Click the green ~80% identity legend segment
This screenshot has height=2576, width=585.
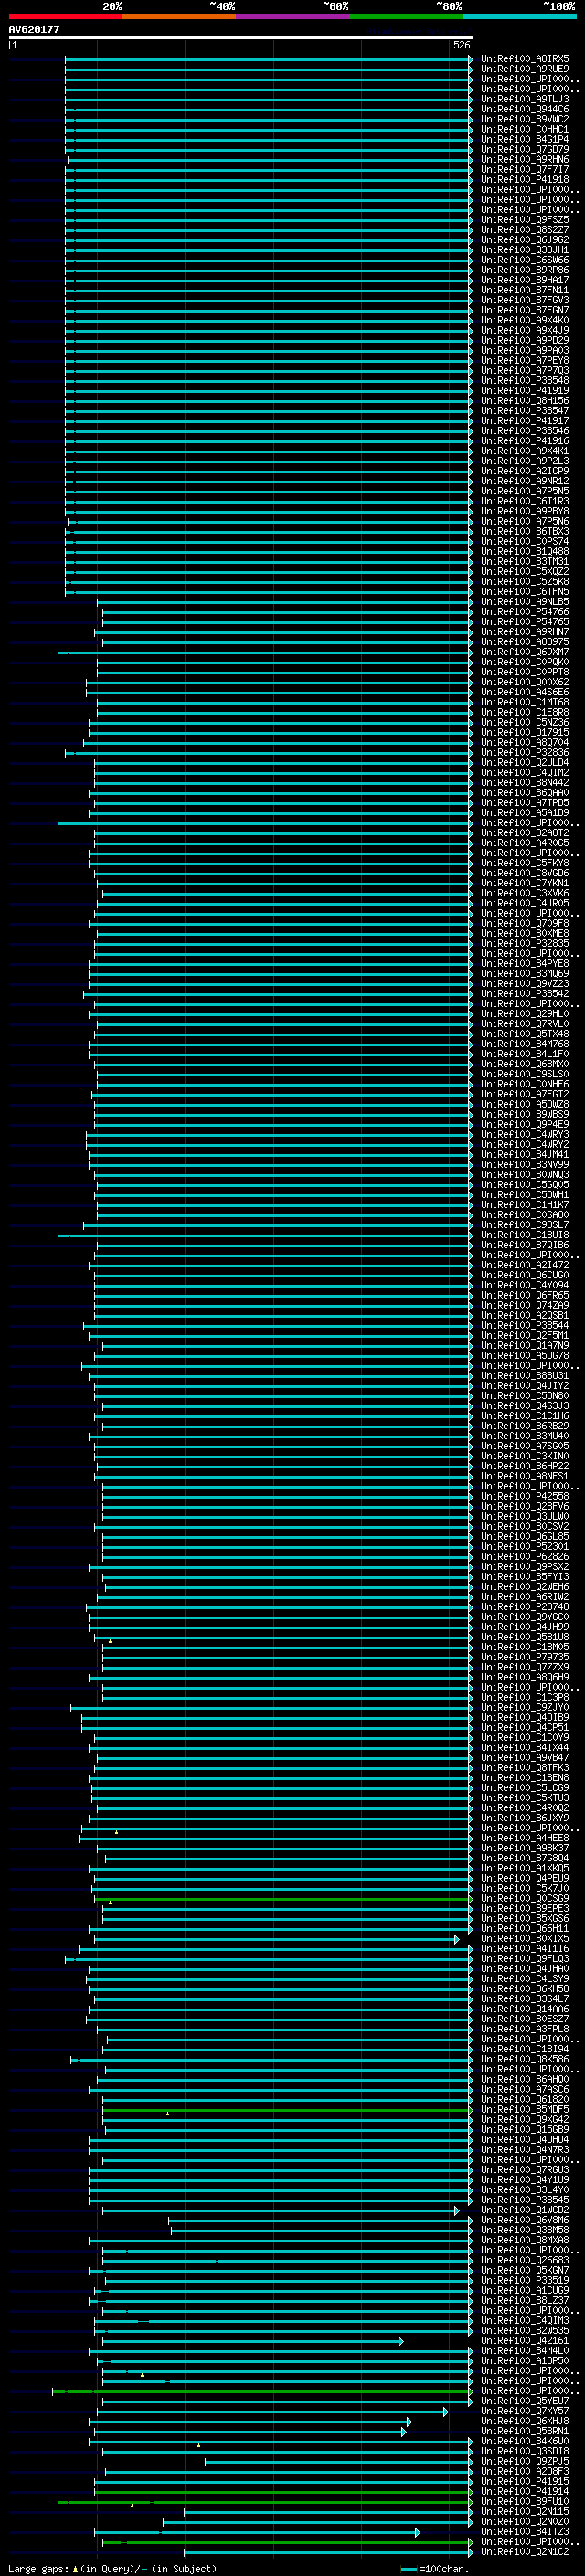pyautogui.click(x=405, y=16)
